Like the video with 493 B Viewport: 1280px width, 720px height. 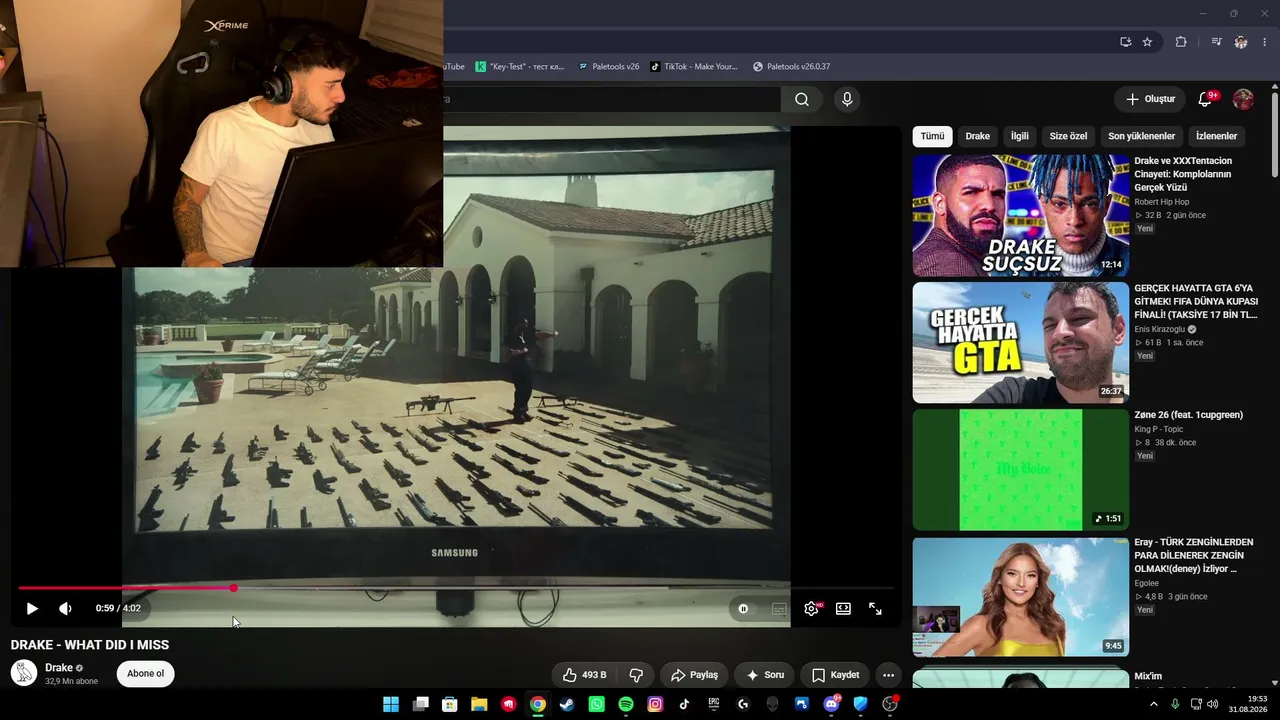pyautogui.click(x=584, y=675)
